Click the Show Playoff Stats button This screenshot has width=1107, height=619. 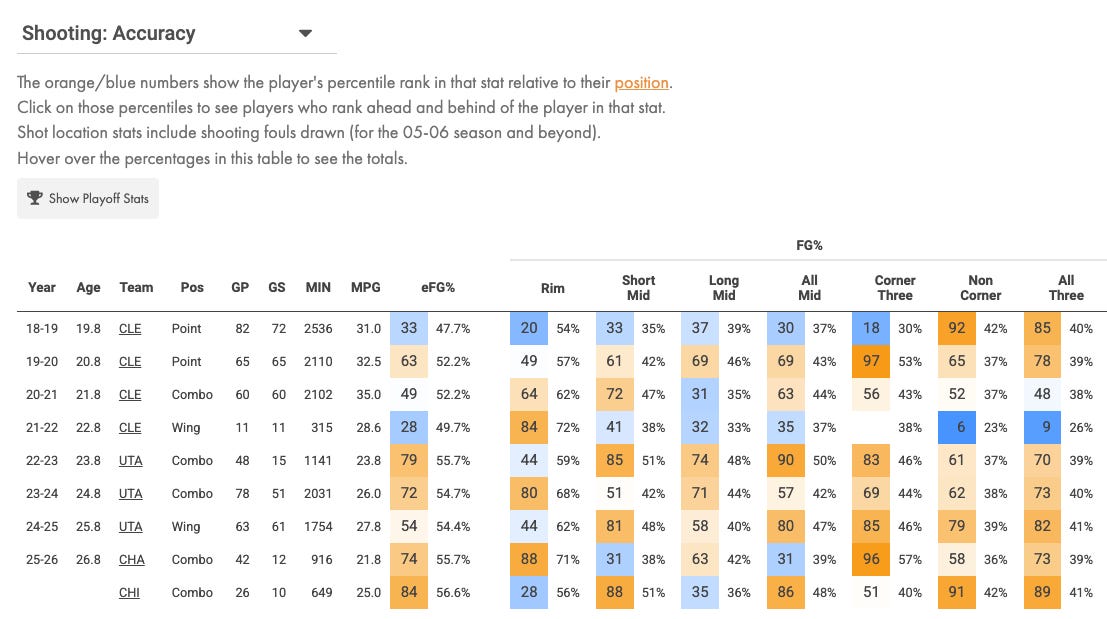point(88,198)
